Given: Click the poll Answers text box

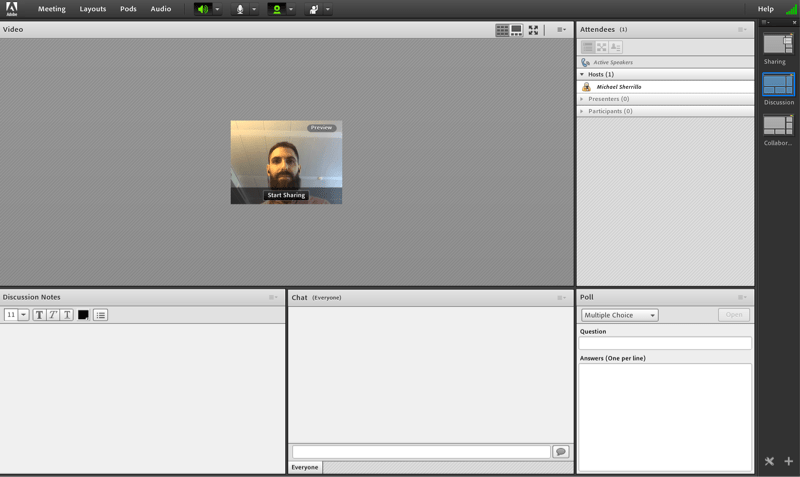Looking at the screenshot, I should click(x=665, y=417).
